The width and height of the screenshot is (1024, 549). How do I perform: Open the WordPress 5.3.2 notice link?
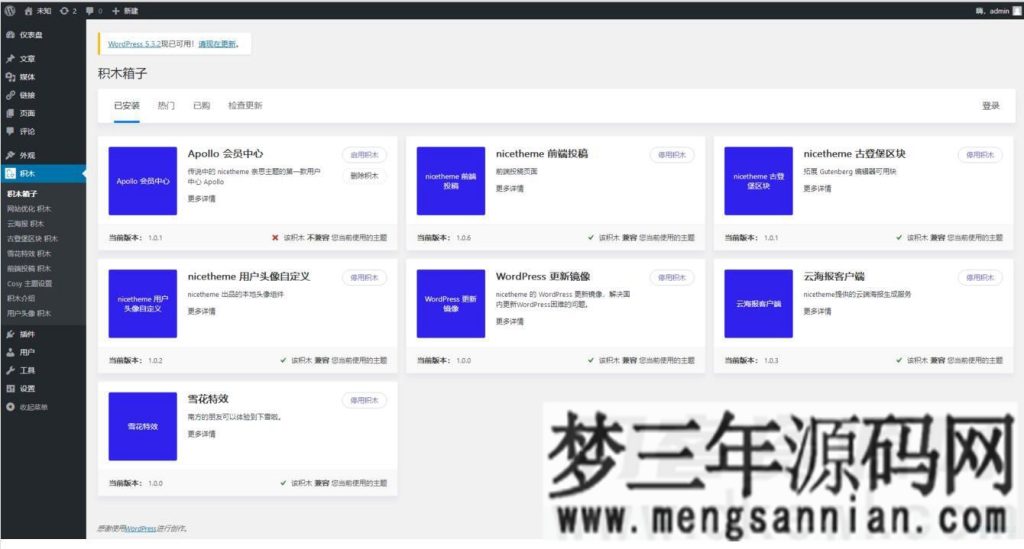click(x=134, y=44)
